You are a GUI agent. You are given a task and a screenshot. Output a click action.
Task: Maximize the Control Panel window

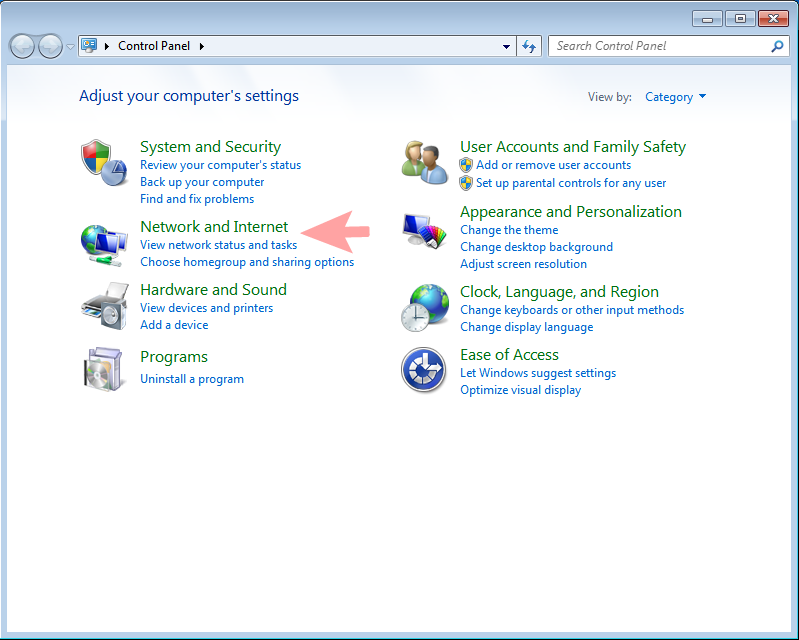[x=740, y=19]
